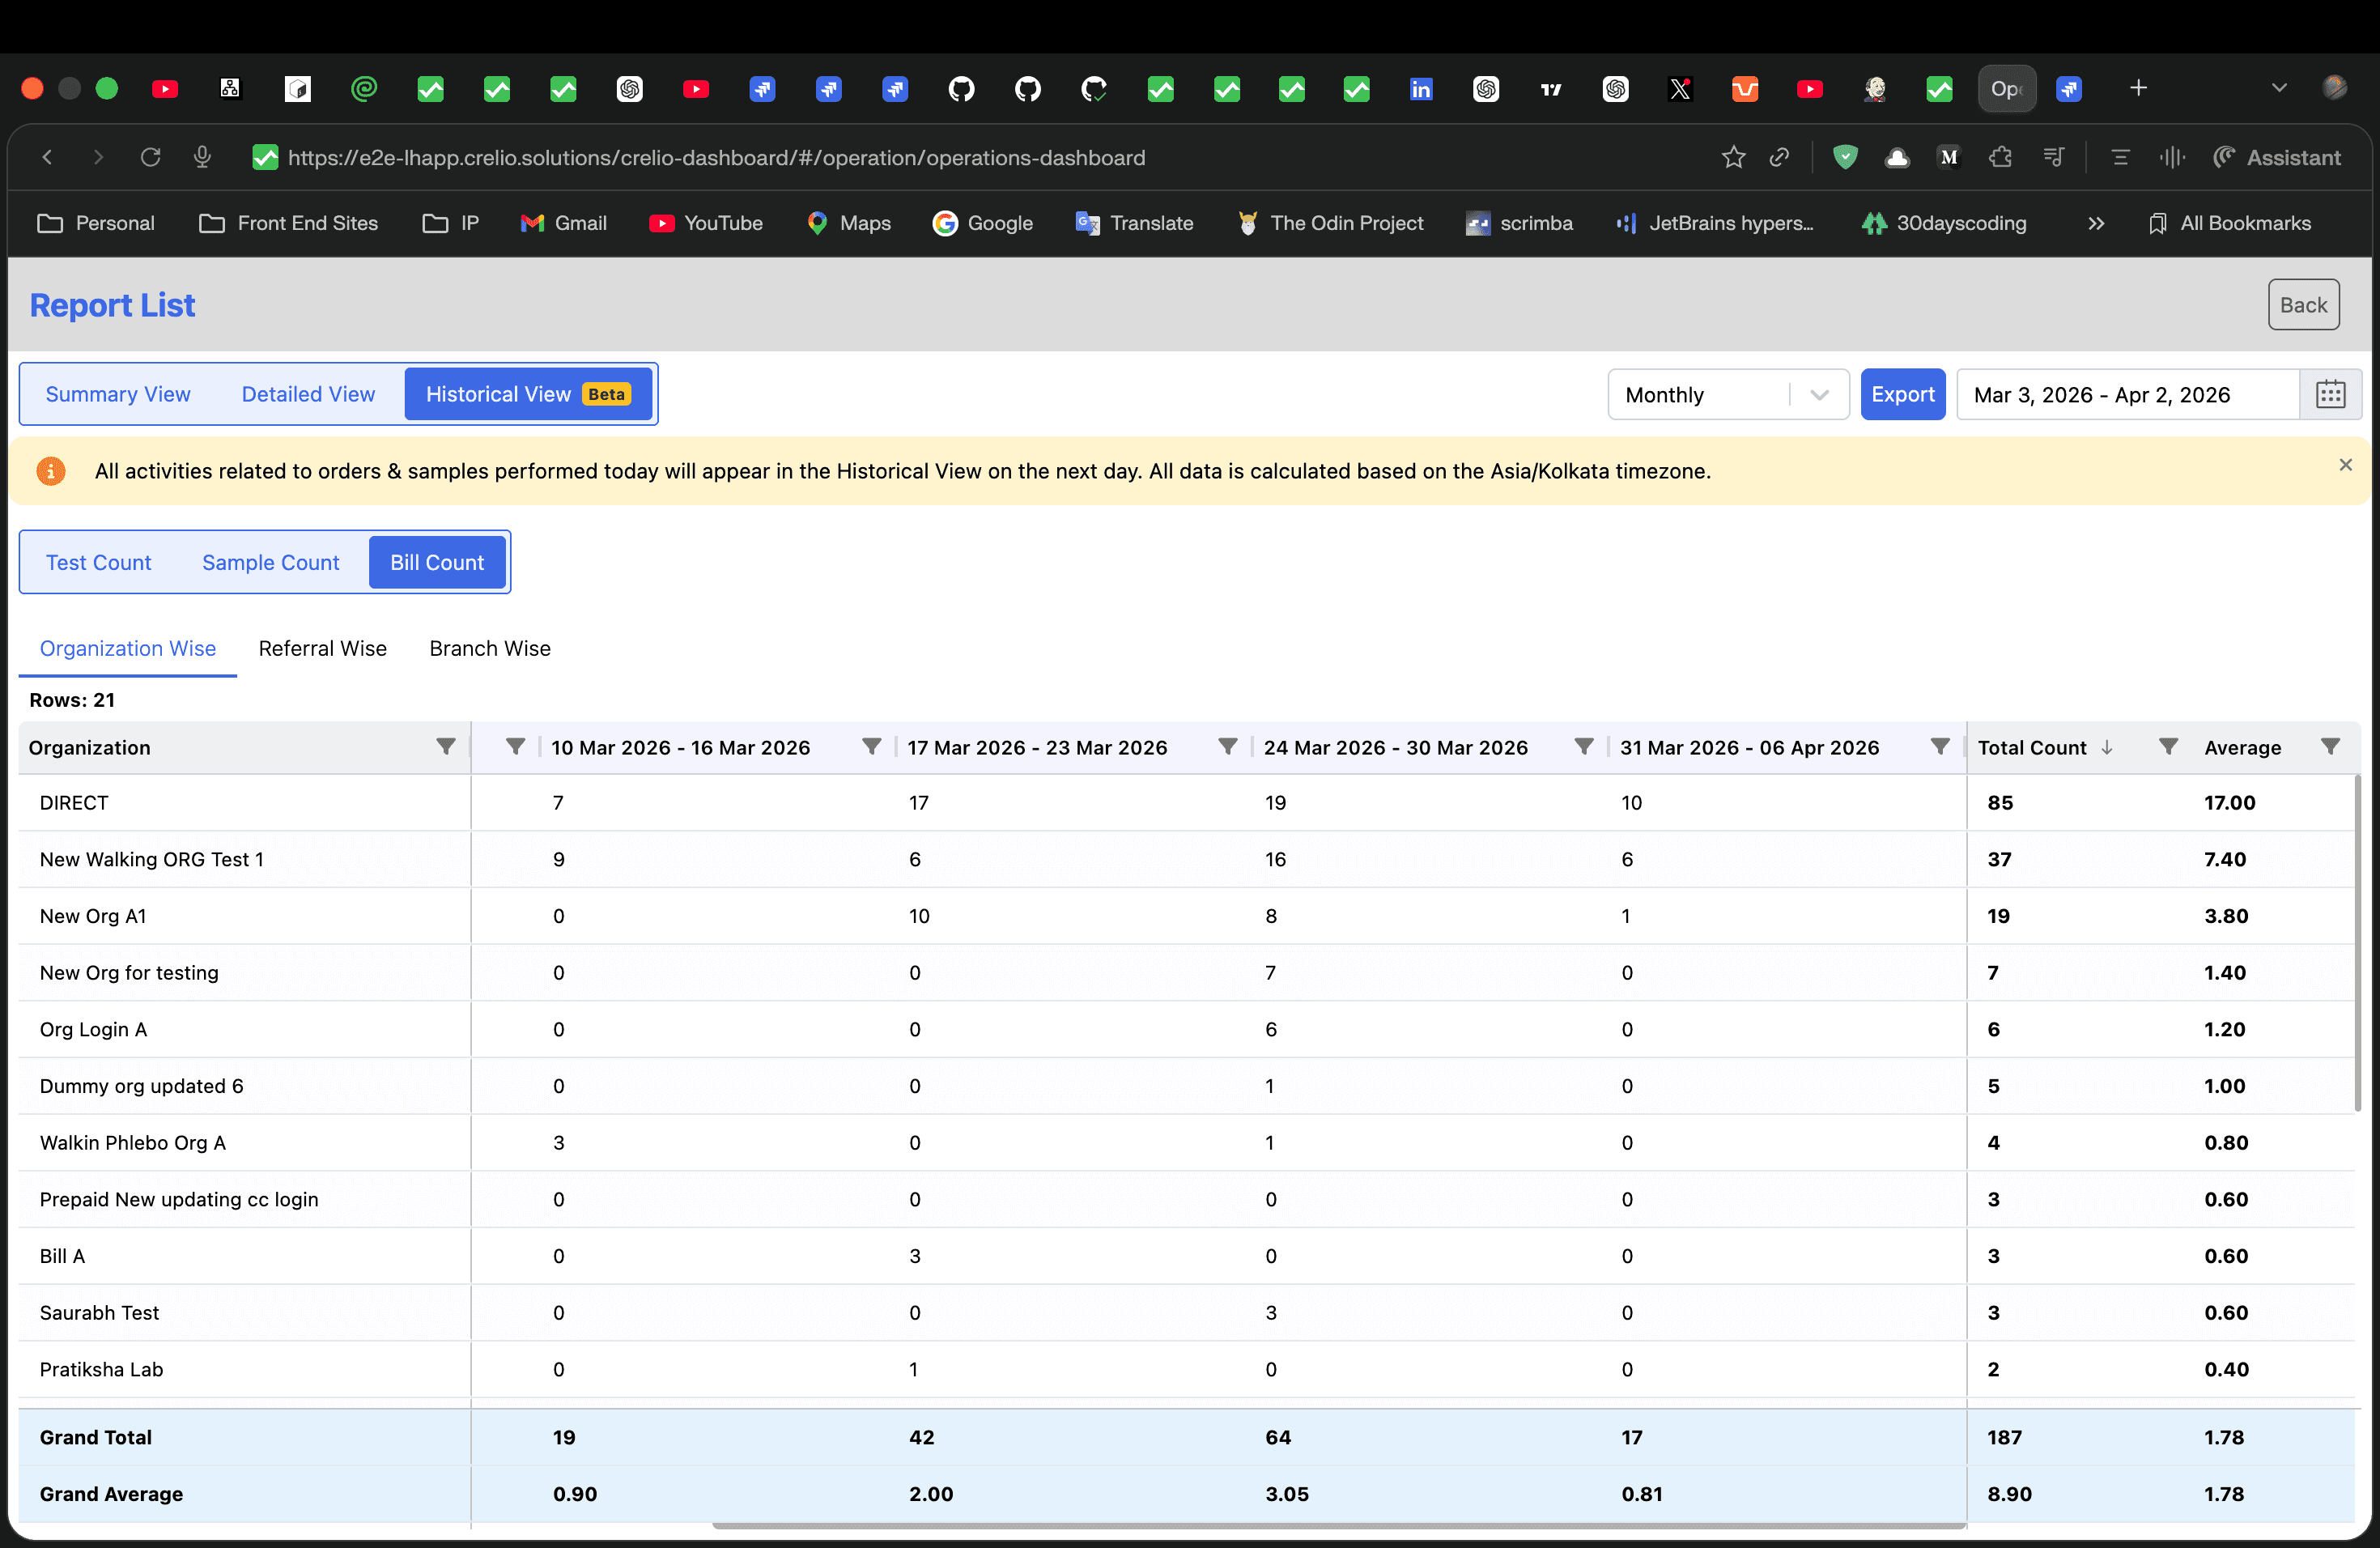Go back using browser back arrow
Image resolution: width=2380 pixels, height=1548 pixels.
47,157
